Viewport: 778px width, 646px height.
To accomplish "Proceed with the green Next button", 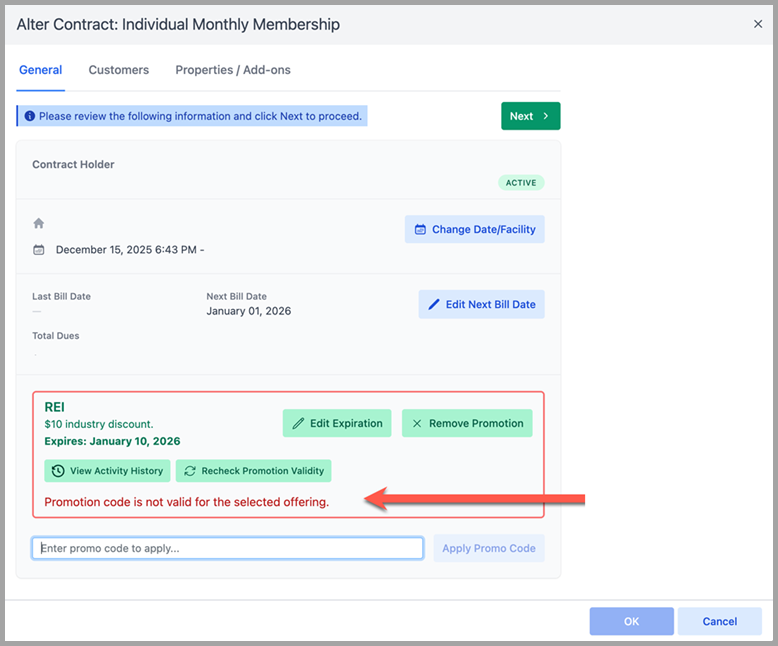I will (530, 116).
